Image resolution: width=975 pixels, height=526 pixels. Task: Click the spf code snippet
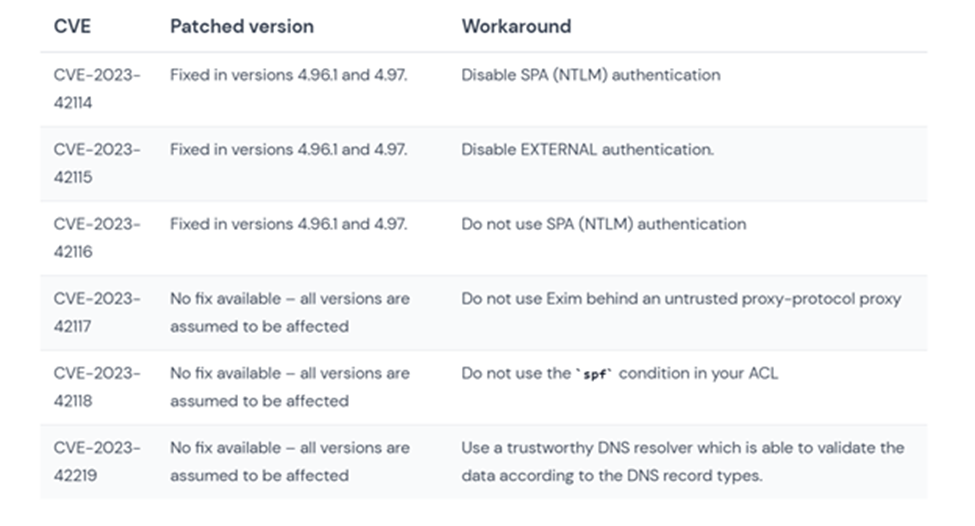(594, 374)
